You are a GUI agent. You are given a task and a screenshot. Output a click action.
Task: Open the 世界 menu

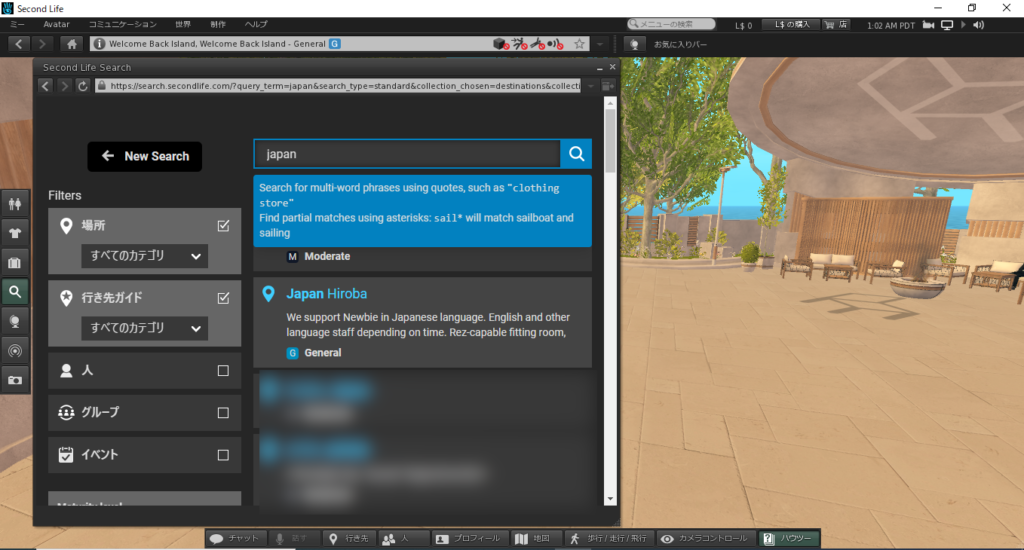(x=183, y=24)
